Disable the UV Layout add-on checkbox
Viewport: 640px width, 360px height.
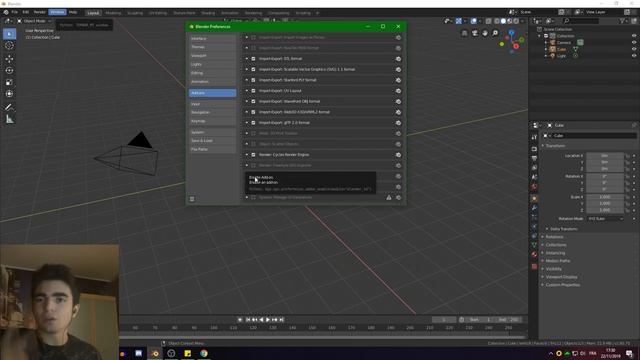(253, 91)
